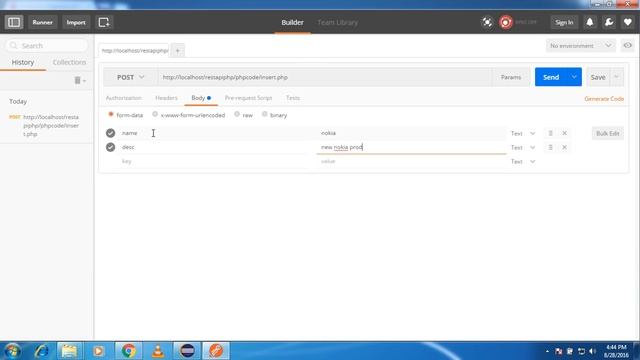Click the history trash delete icon

point(77,80)
